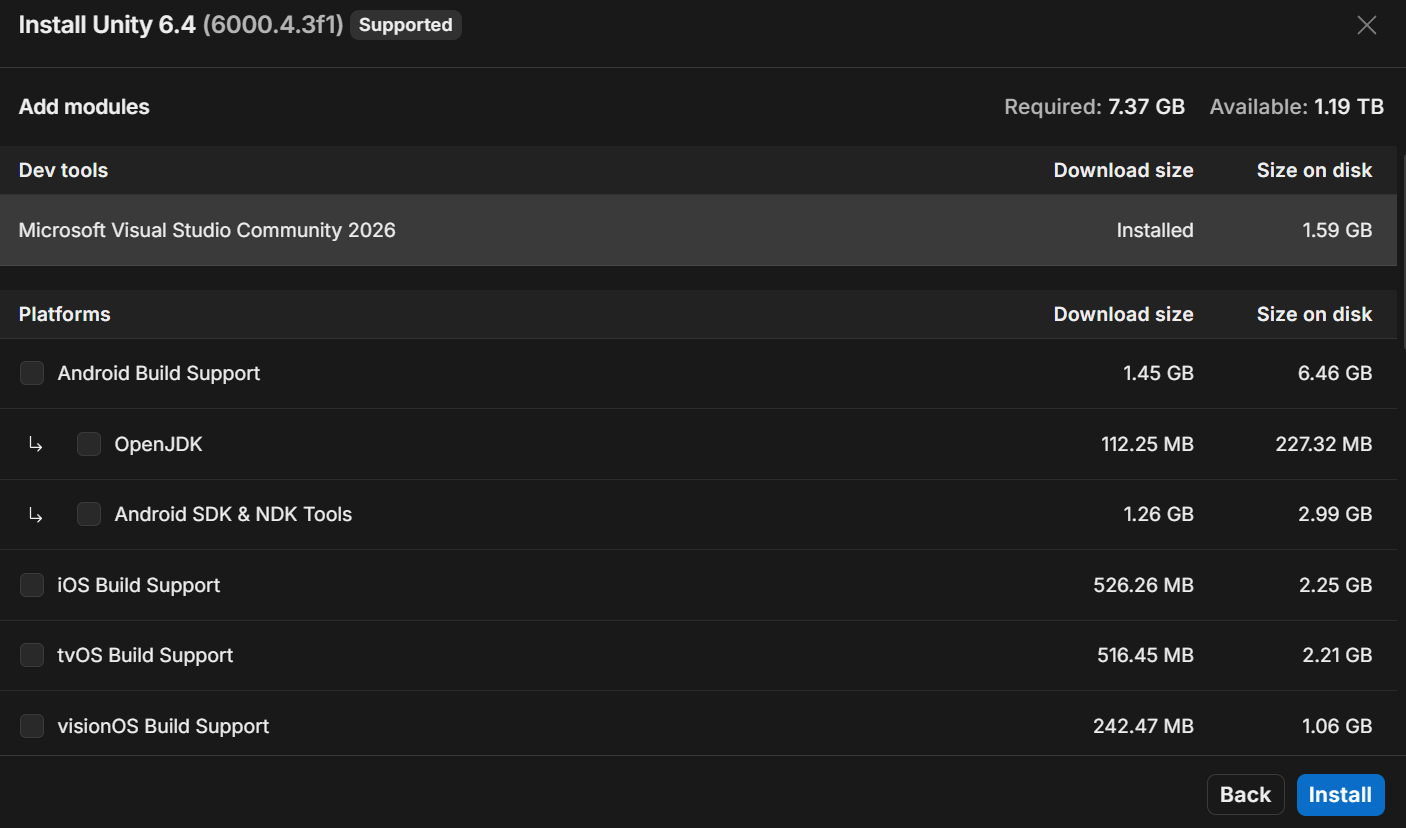
Task: Click the Platforms section header
Action: pos(65,314)
